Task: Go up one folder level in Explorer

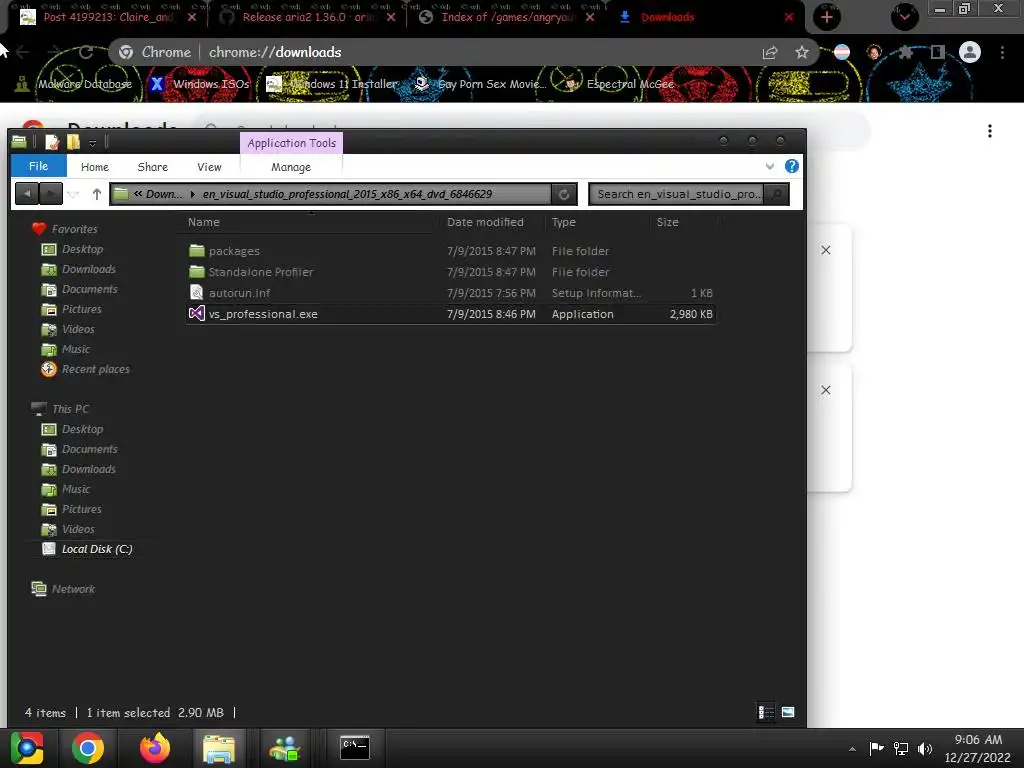Action: tap(97, 194)
